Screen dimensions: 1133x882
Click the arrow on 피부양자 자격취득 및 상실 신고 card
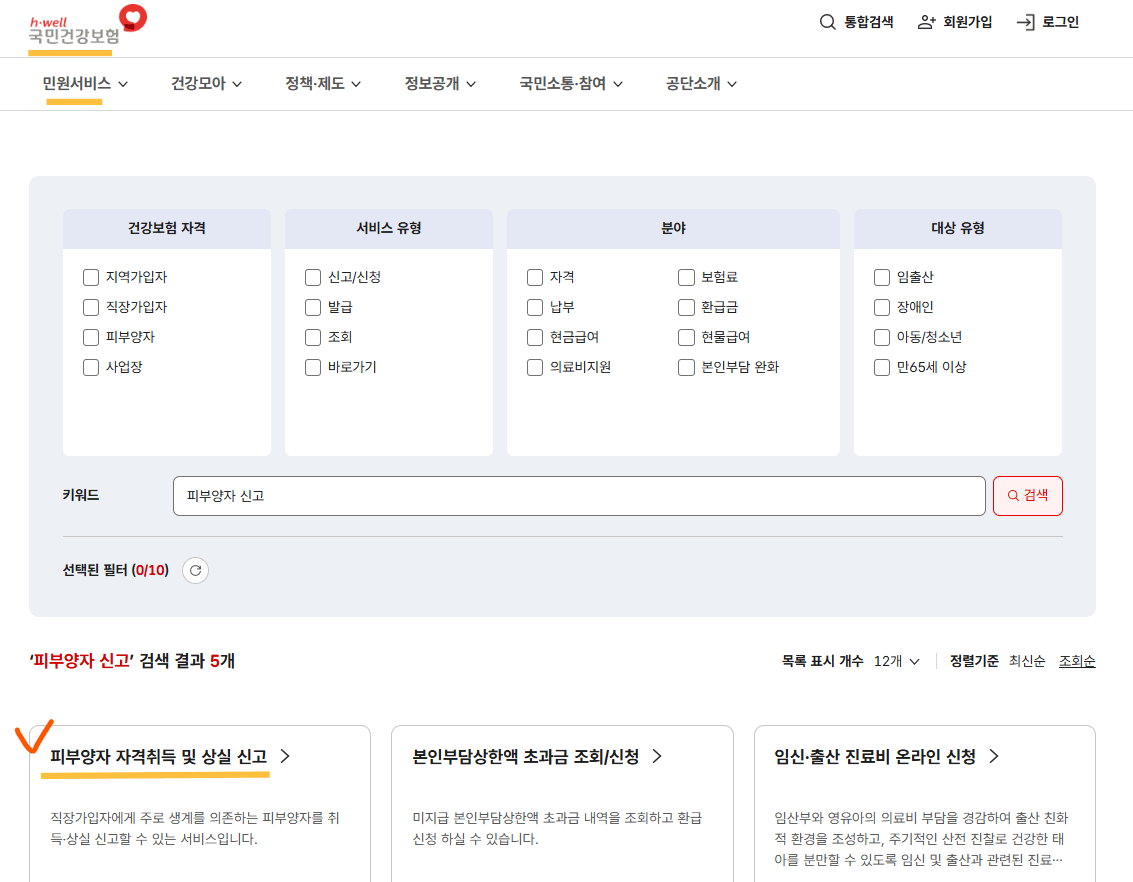point(283,757)
